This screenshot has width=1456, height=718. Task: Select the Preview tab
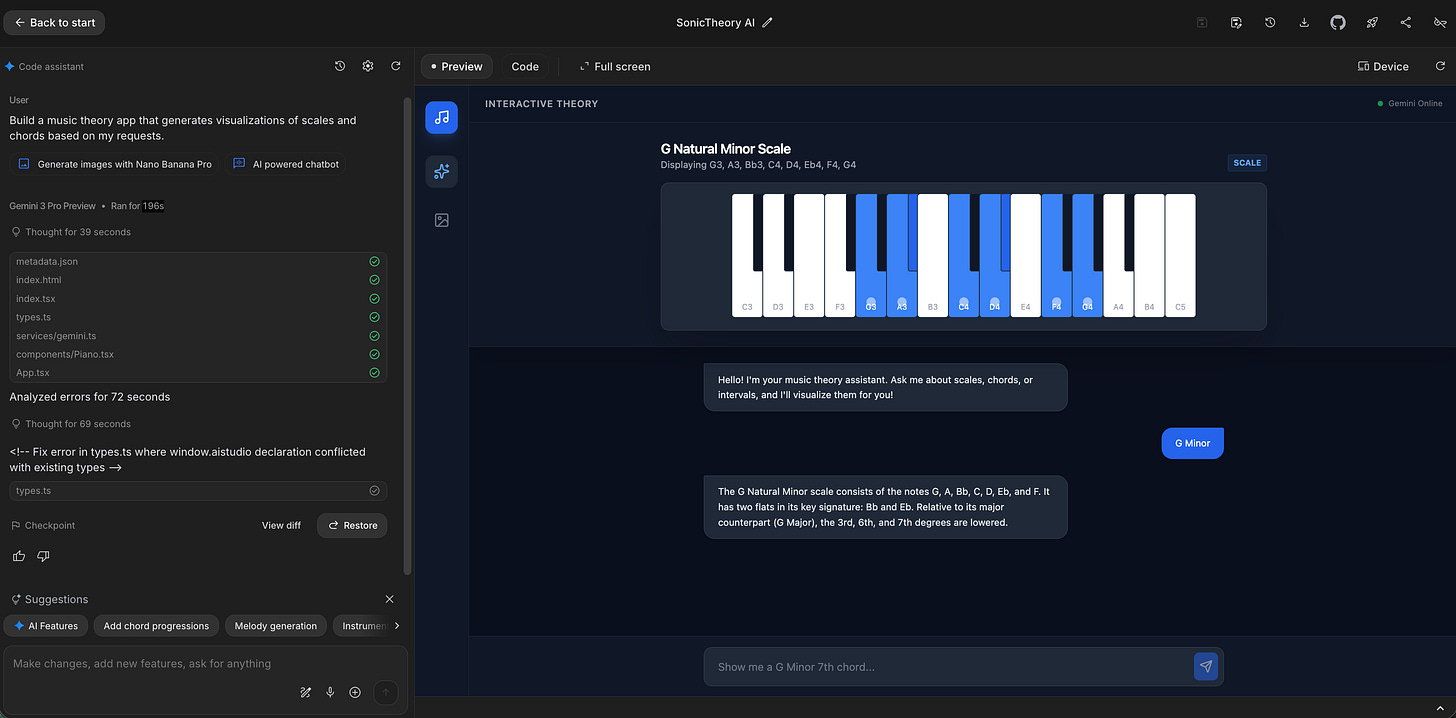click(x=456, y=66)
